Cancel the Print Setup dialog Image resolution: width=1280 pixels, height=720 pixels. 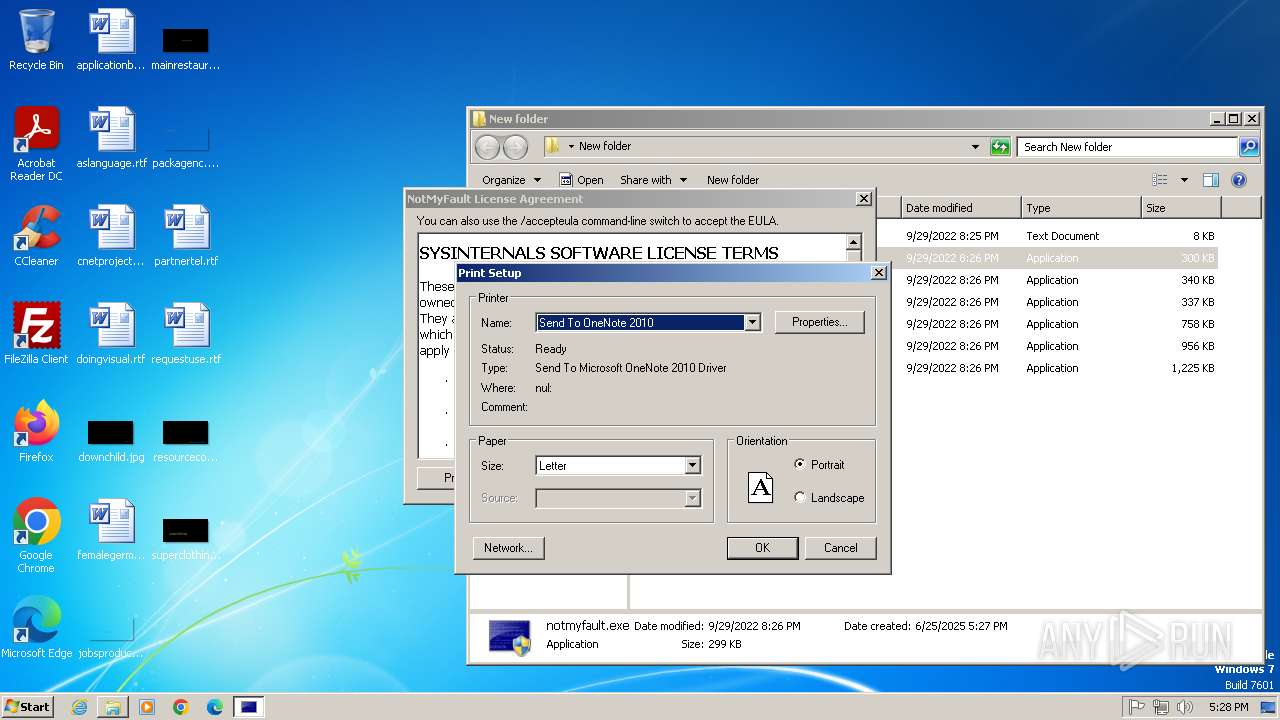(x=840, y=548)
